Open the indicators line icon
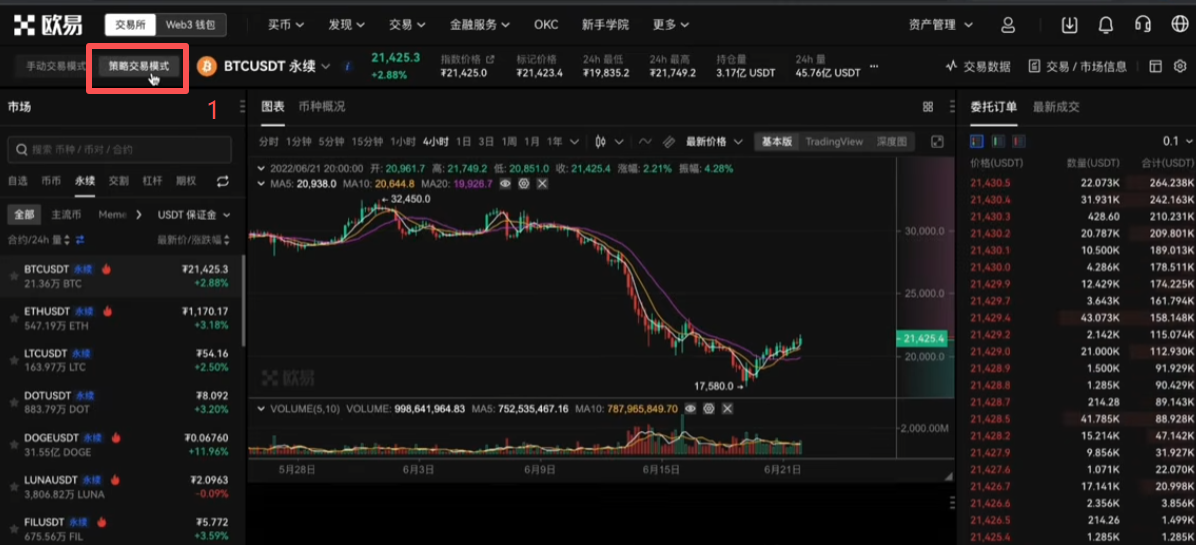This screenshot has height=545, width=1196. click(x=645, y=142)
